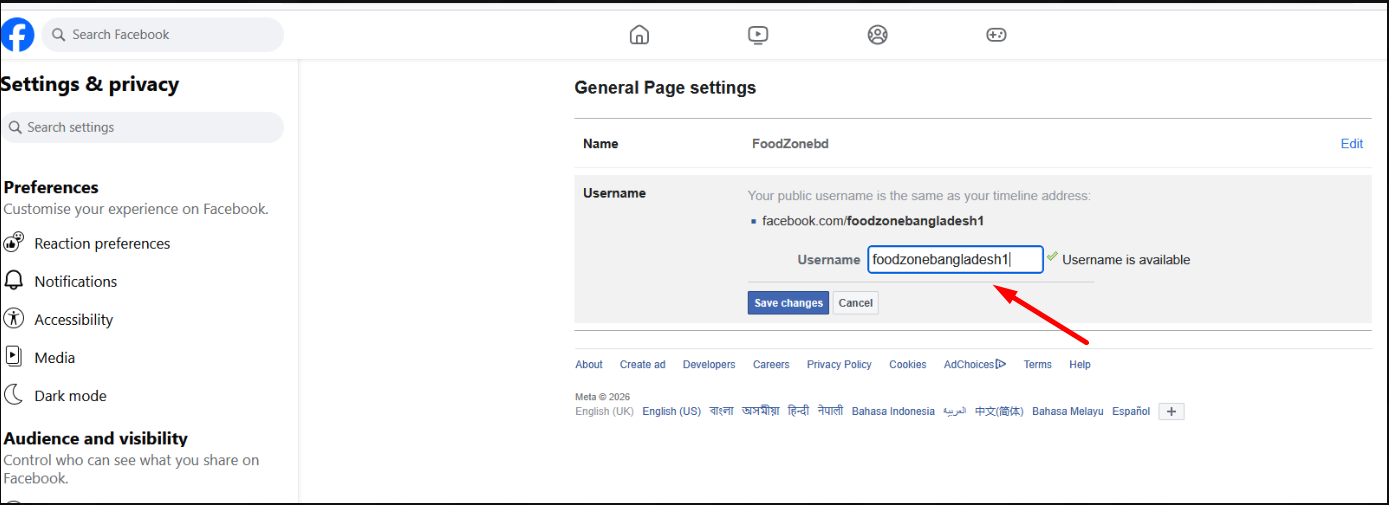Cancel the username edit
Screen dimensions: 1389x505
click(855, 303)
